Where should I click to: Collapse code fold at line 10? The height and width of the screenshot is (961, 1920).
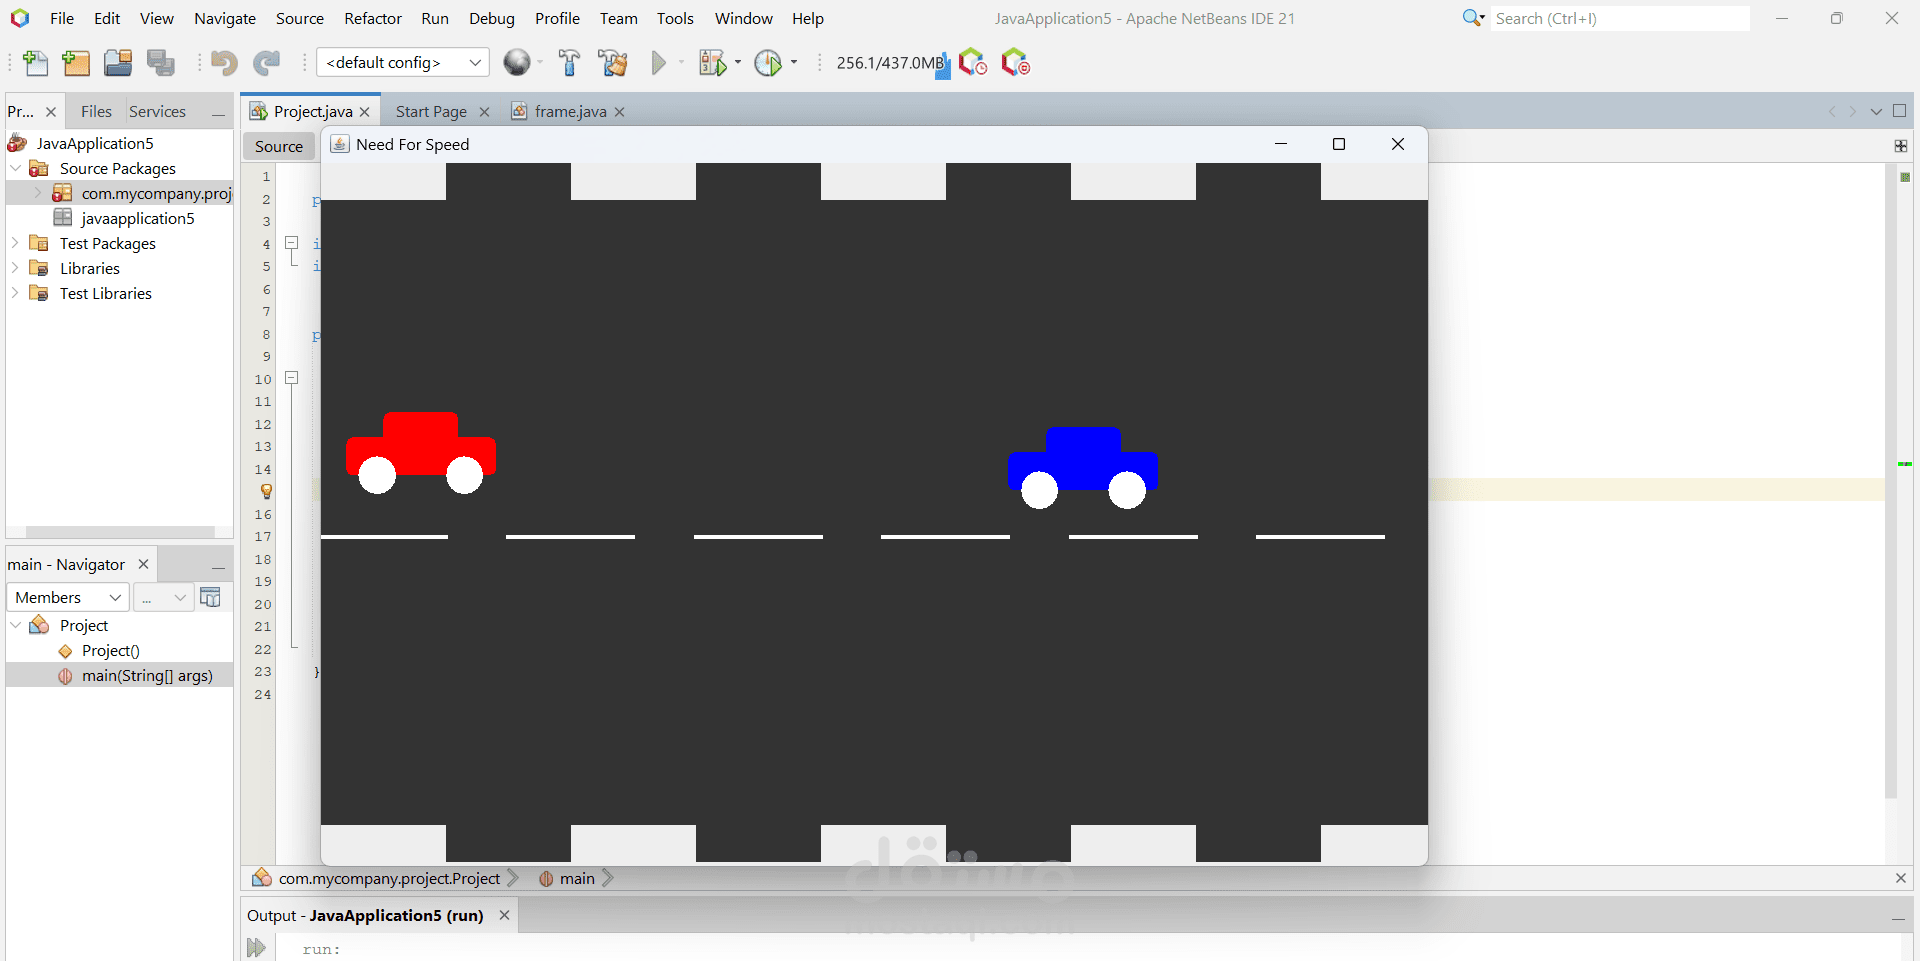tap(292, 378)
